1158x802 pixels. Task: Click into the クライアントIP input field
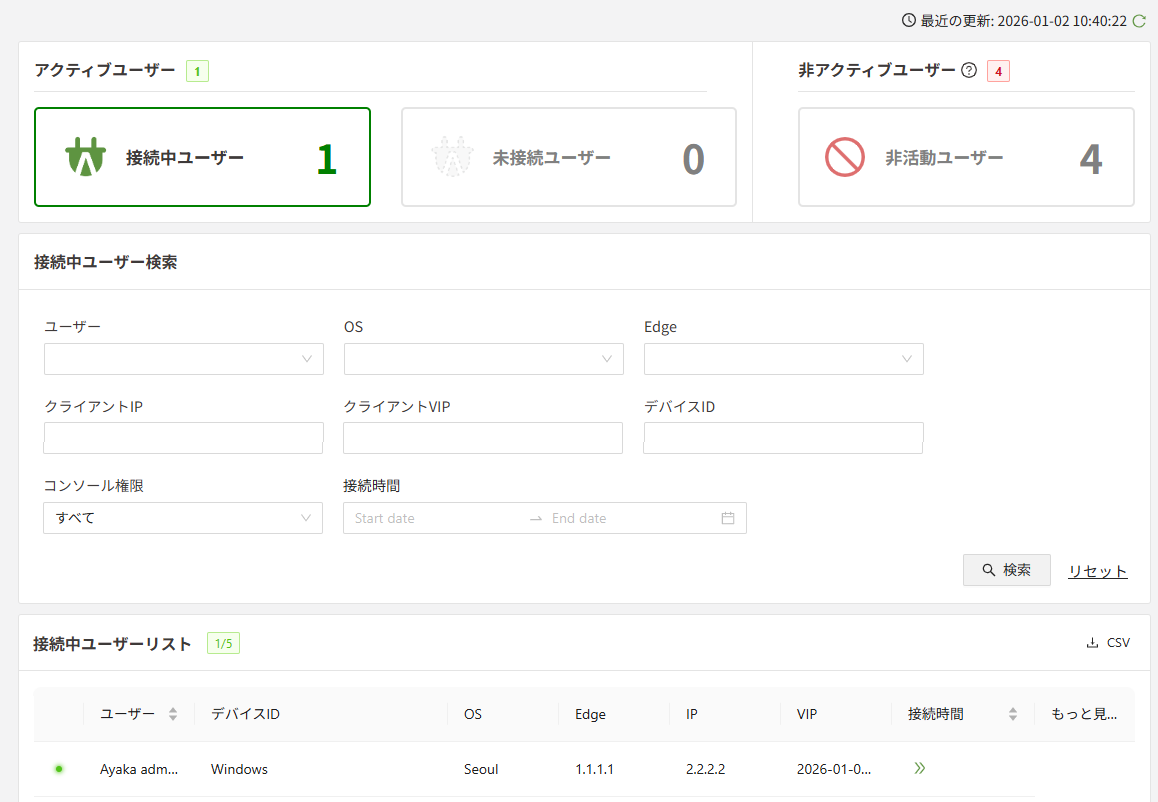point(183,438)
